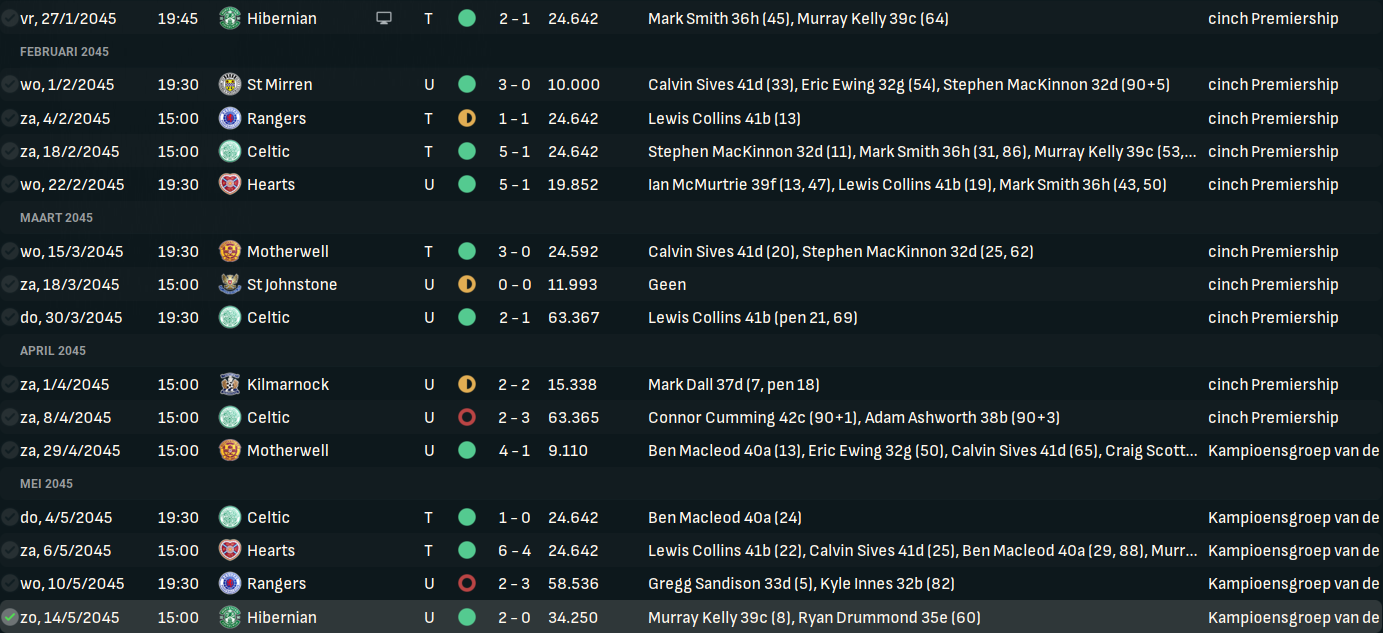Click the orange draw indicator on the St Johnstone row
Screen dimensions: 1383x633
(466, 284)
